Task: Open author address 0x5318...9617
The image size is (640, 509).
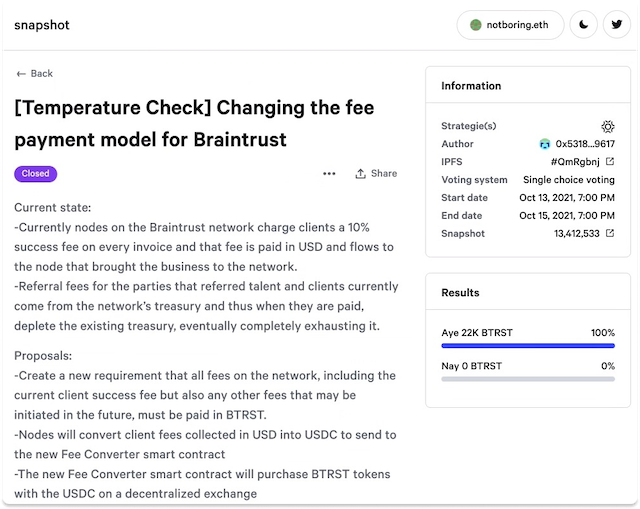Action: pyautogui.click(x=585, y=144)
